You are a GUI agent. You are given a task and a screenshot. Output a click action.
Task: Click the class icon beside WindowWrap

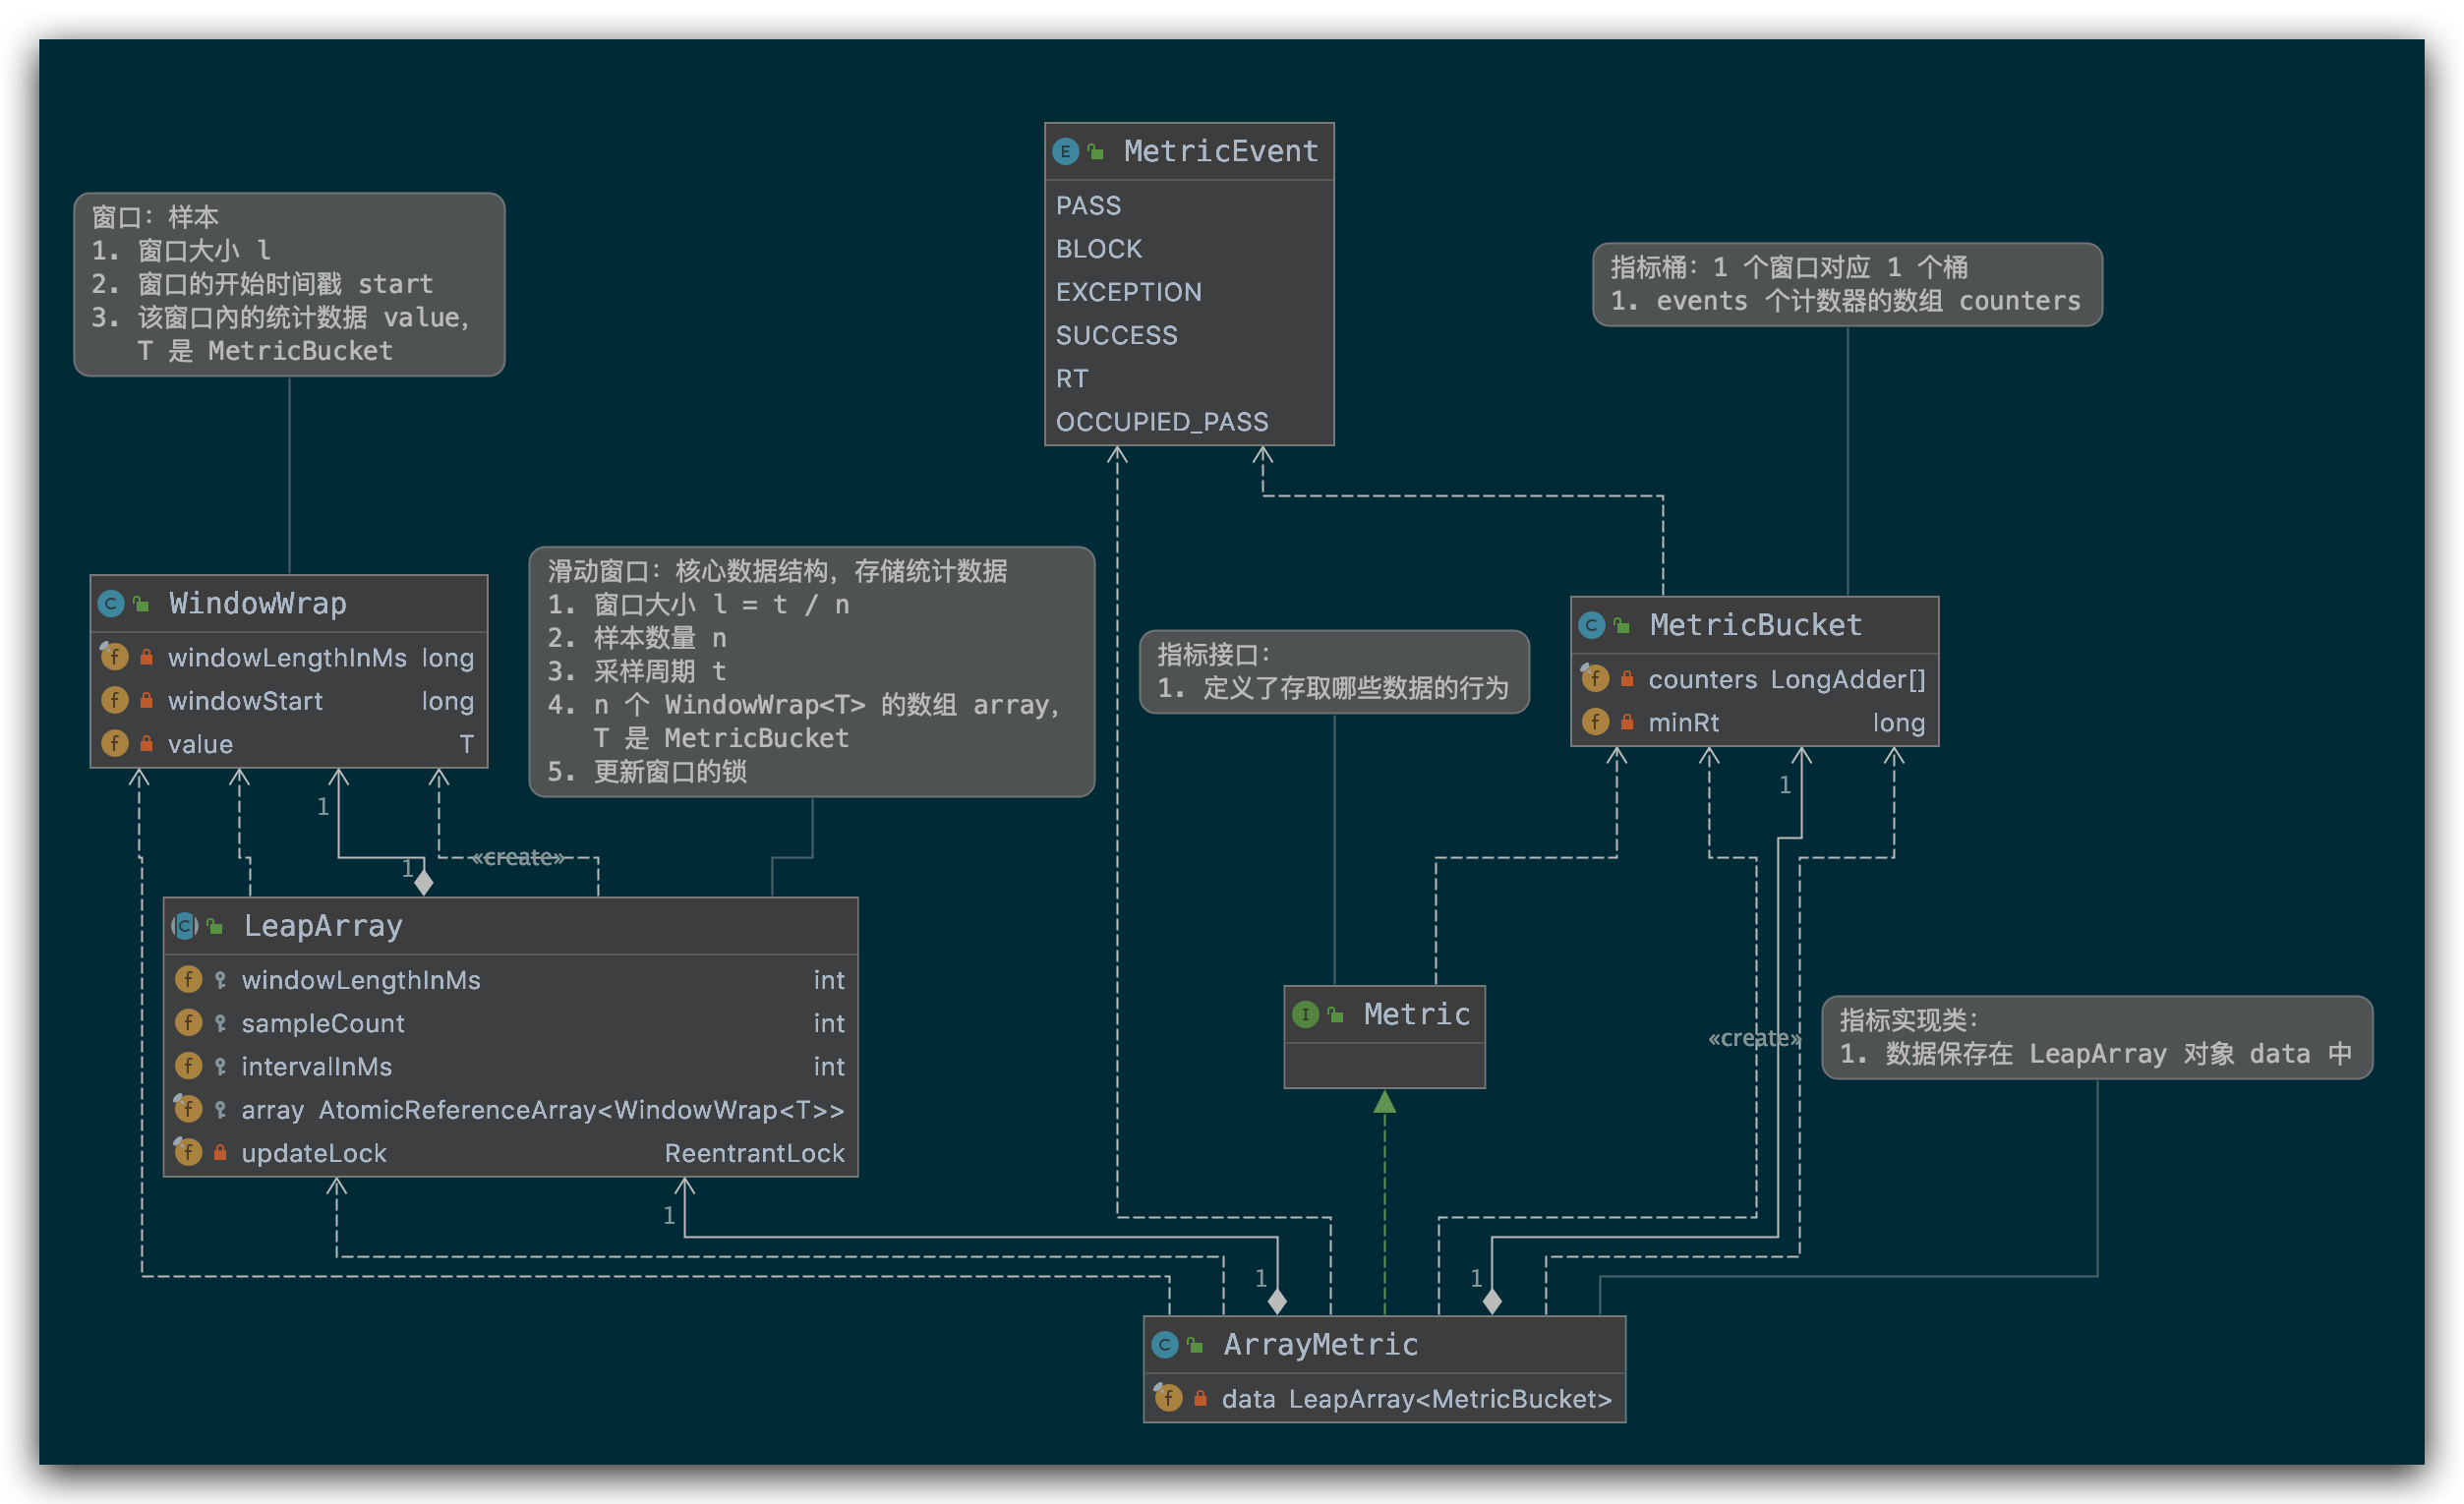pos(111,603)
